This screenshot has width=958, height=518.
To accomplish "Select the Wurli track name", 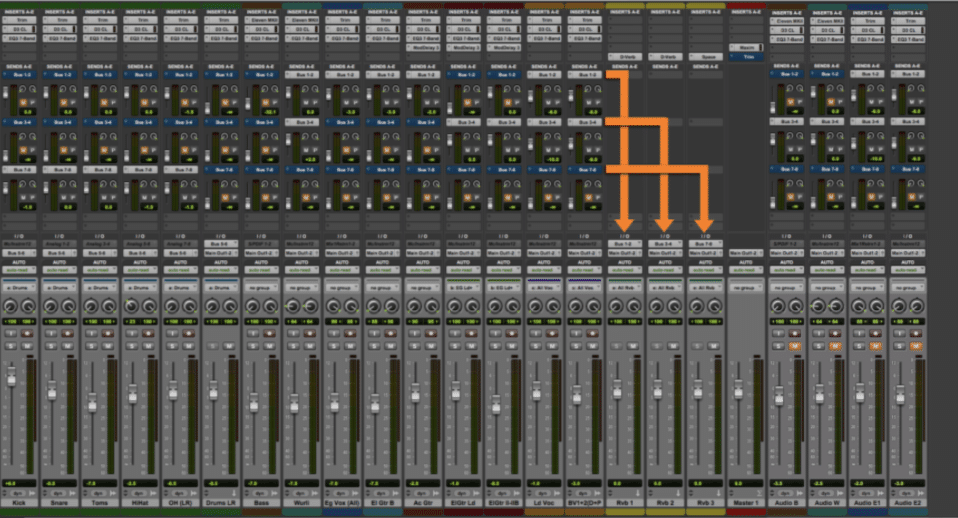I will (301, 503).
